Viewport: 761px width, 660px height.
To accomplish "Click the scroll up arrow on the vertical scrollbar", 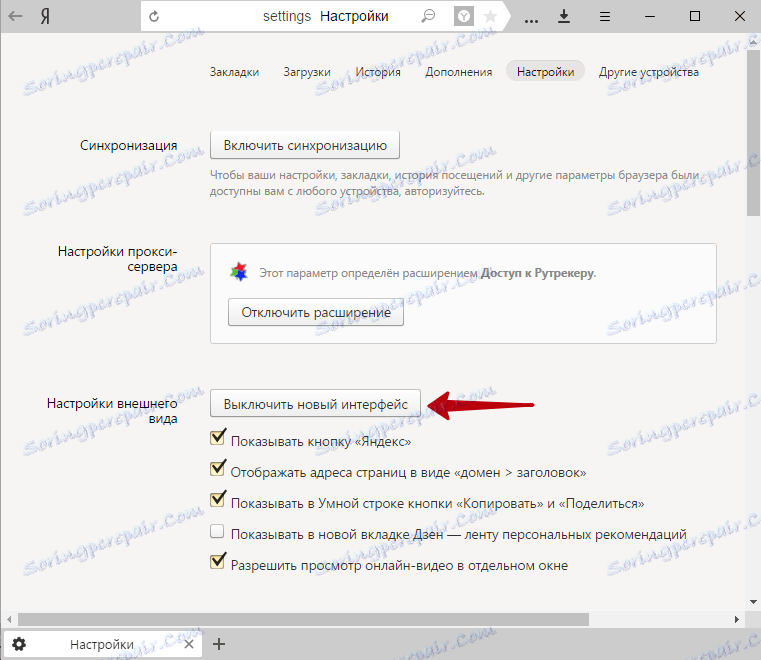I will (753, 42).
